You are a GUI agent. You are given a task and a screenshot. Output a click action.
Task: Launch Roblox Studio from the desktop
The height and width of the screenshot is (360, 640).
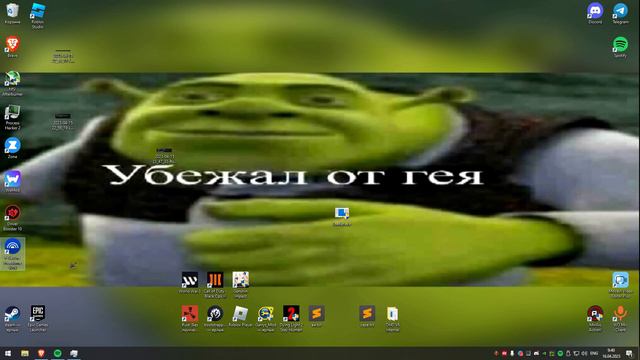[38, 16]
